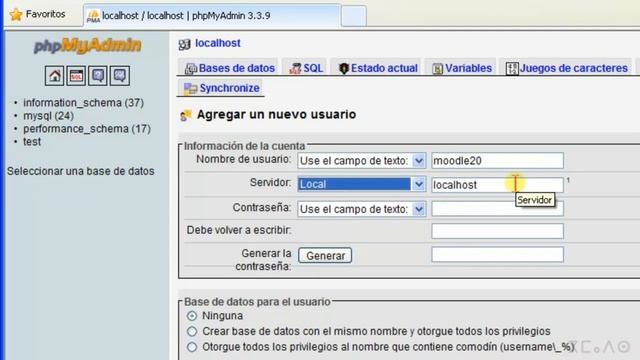Click the SQL tab icon
This screenshot has width=640, height=360.
295,69
